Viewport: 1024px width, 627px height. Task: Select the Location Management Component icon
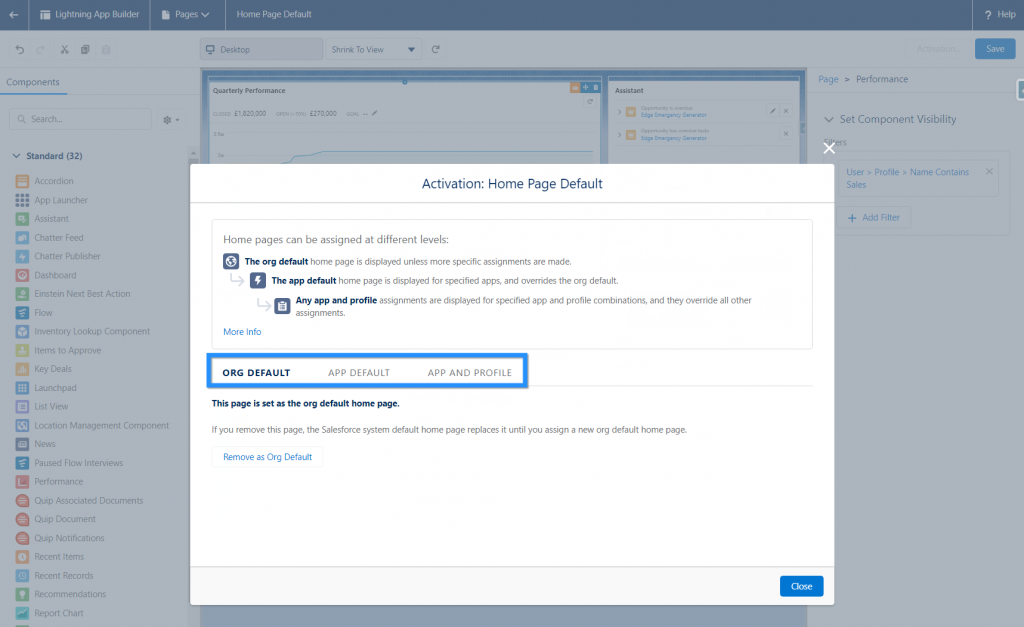(x=22, y=425)
